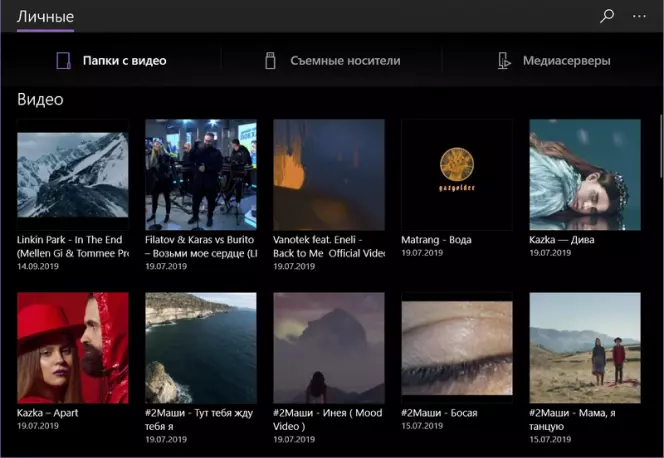Click the title #2Маши - Тут тебя жду
Image resolution: width=664 pixels, height=458 pixels.
point(199,419)
